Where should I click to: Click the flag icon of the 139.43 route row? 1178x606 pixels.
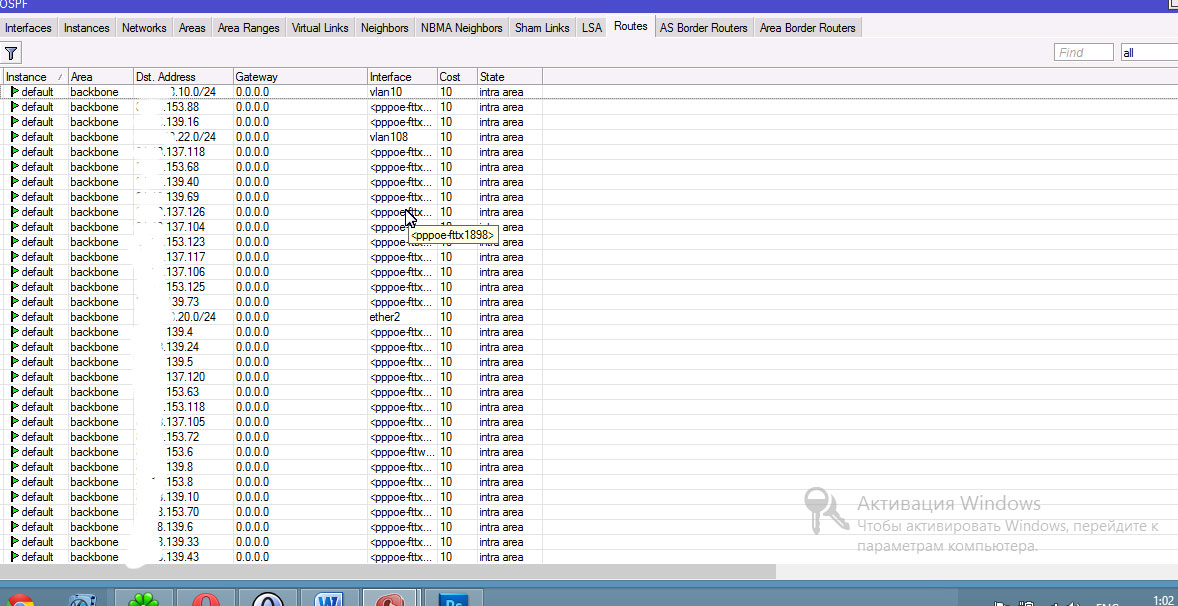coord(14,557)
